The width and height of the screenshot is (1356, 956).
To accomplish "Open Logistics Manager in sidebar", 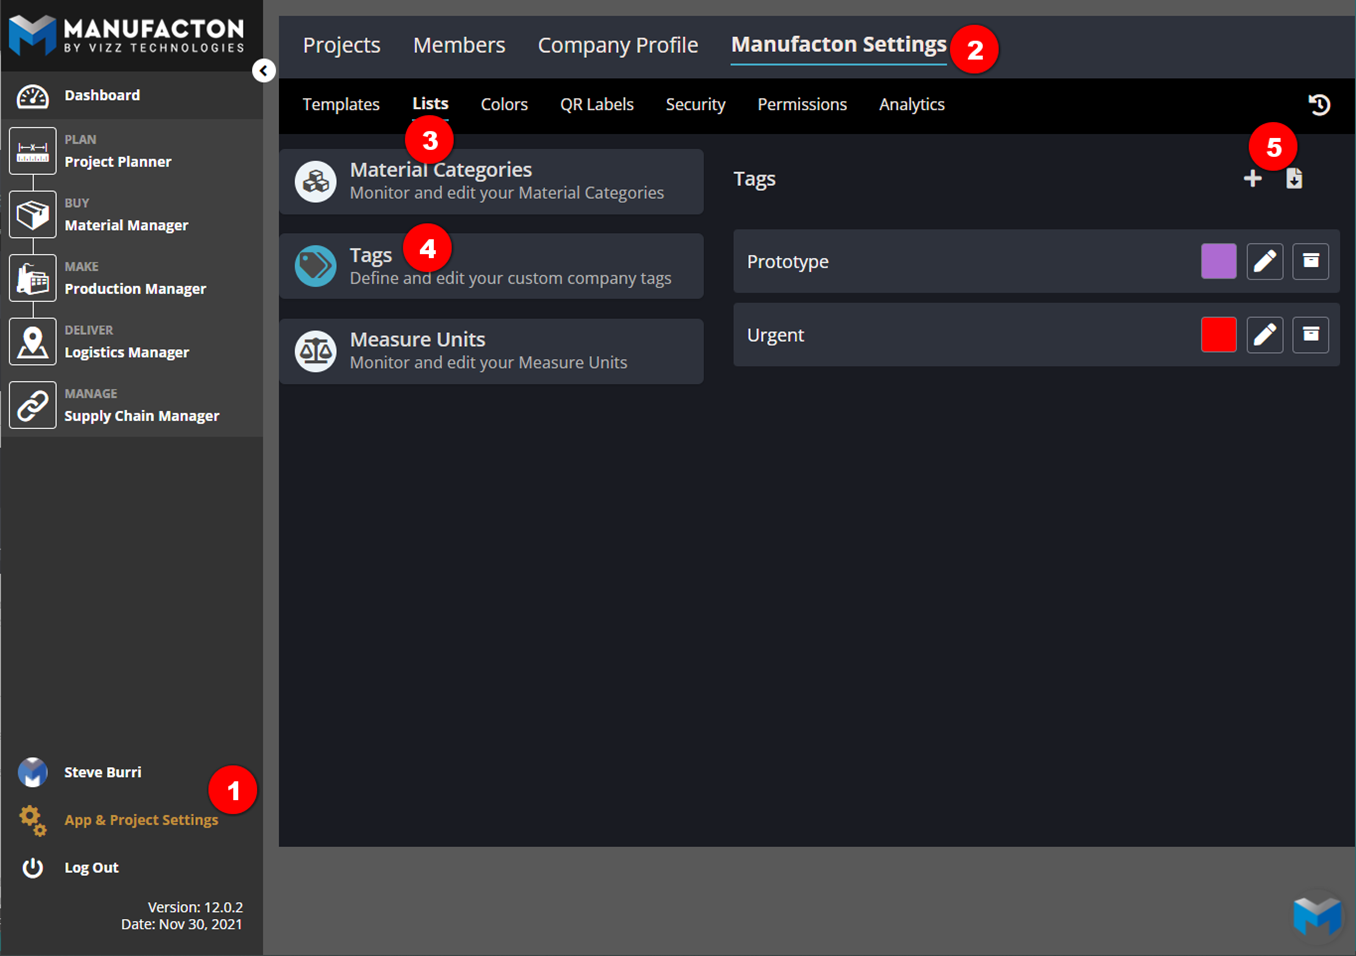I will [126, 352].
